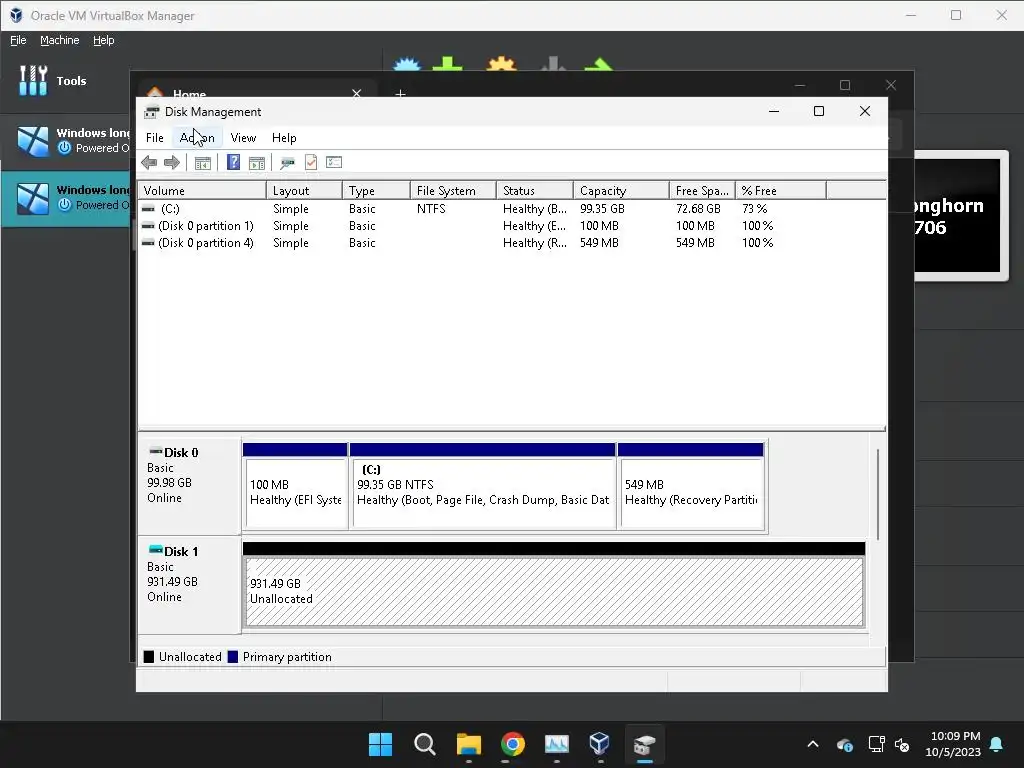Image resolution: width=1024 pixels, height=768 pixels.
Task: Open Disk Management File menu
Action: click(155, 138)
